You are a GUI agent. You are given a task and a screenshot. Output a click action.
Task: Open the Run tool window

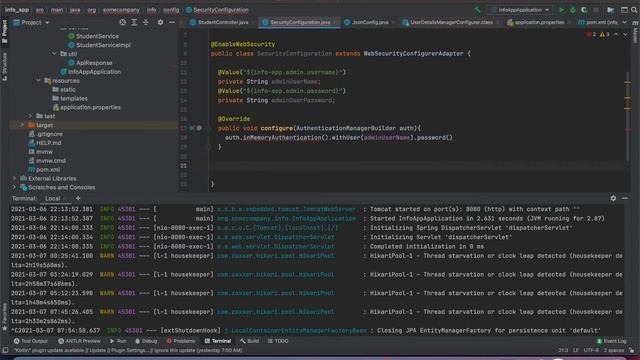(x=118, y=341)
